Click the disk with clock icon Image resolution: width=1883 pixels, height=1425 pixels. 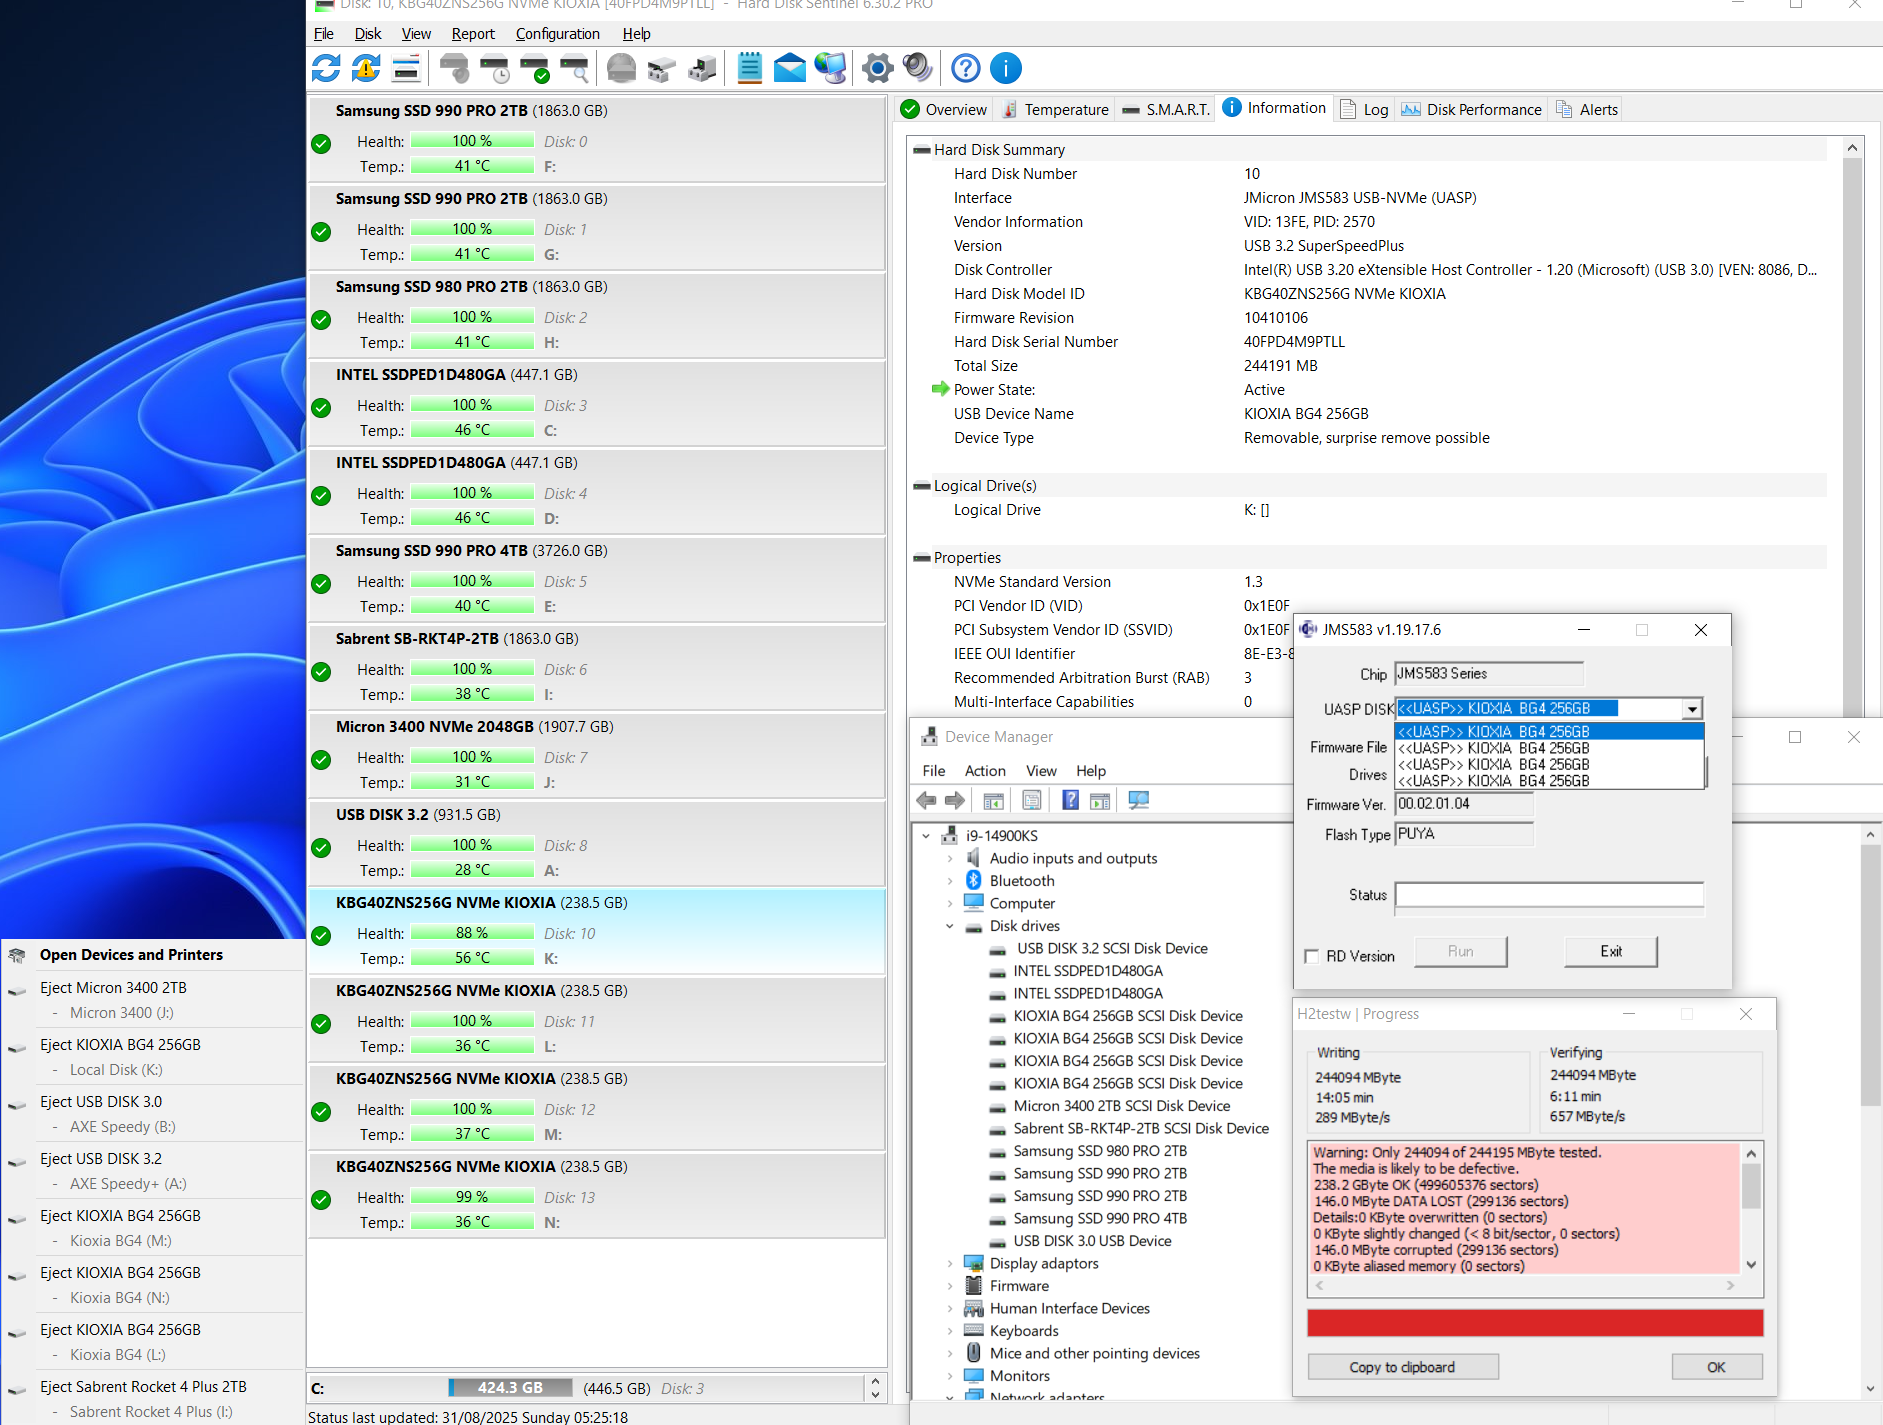point(494,68)
